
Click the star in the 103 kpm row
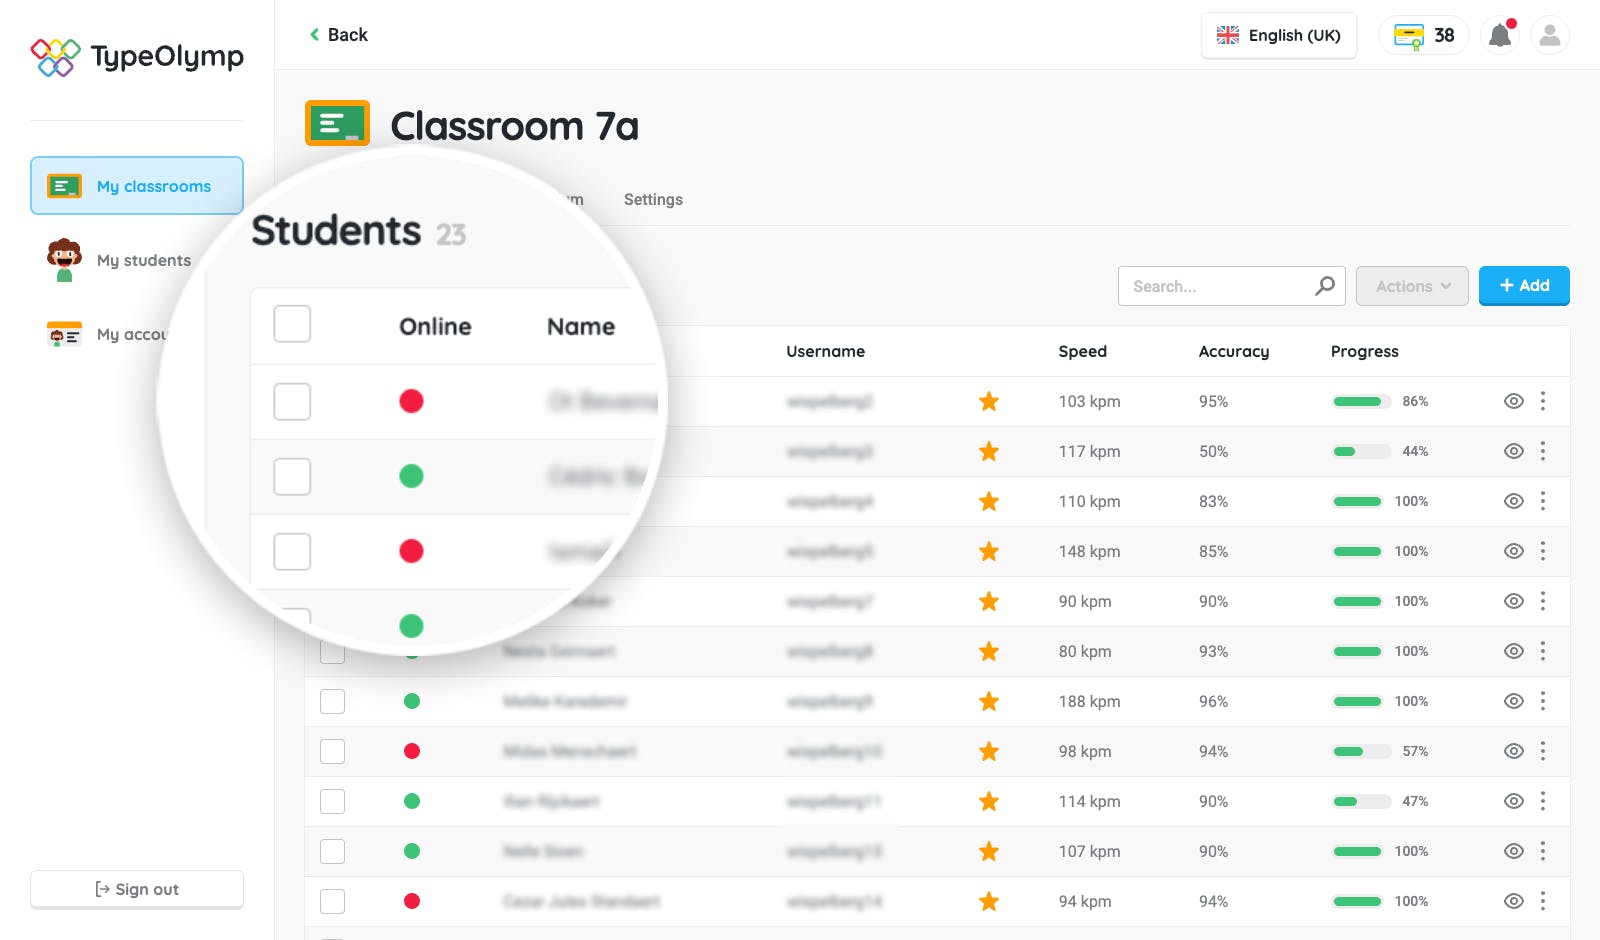[x=989, y=401]
